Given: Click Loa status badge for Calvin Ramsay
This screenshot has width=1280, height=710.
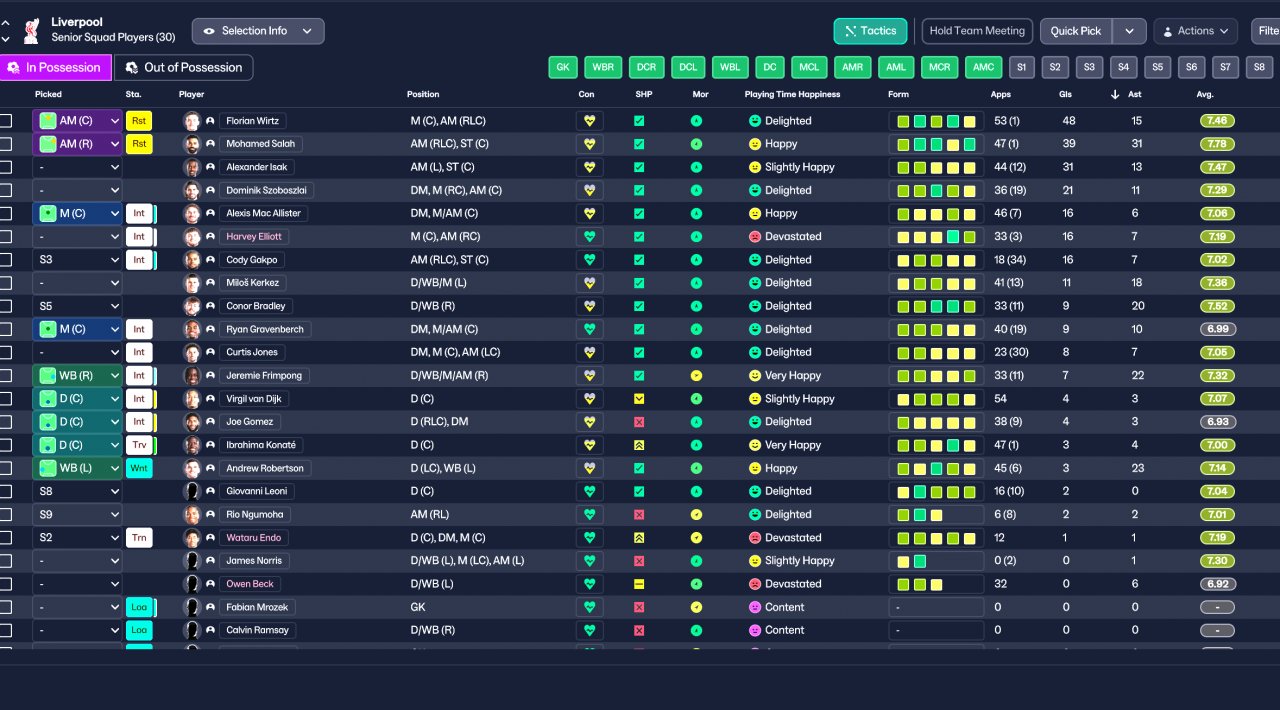Looking at the screenshot, I should point(139,630).
